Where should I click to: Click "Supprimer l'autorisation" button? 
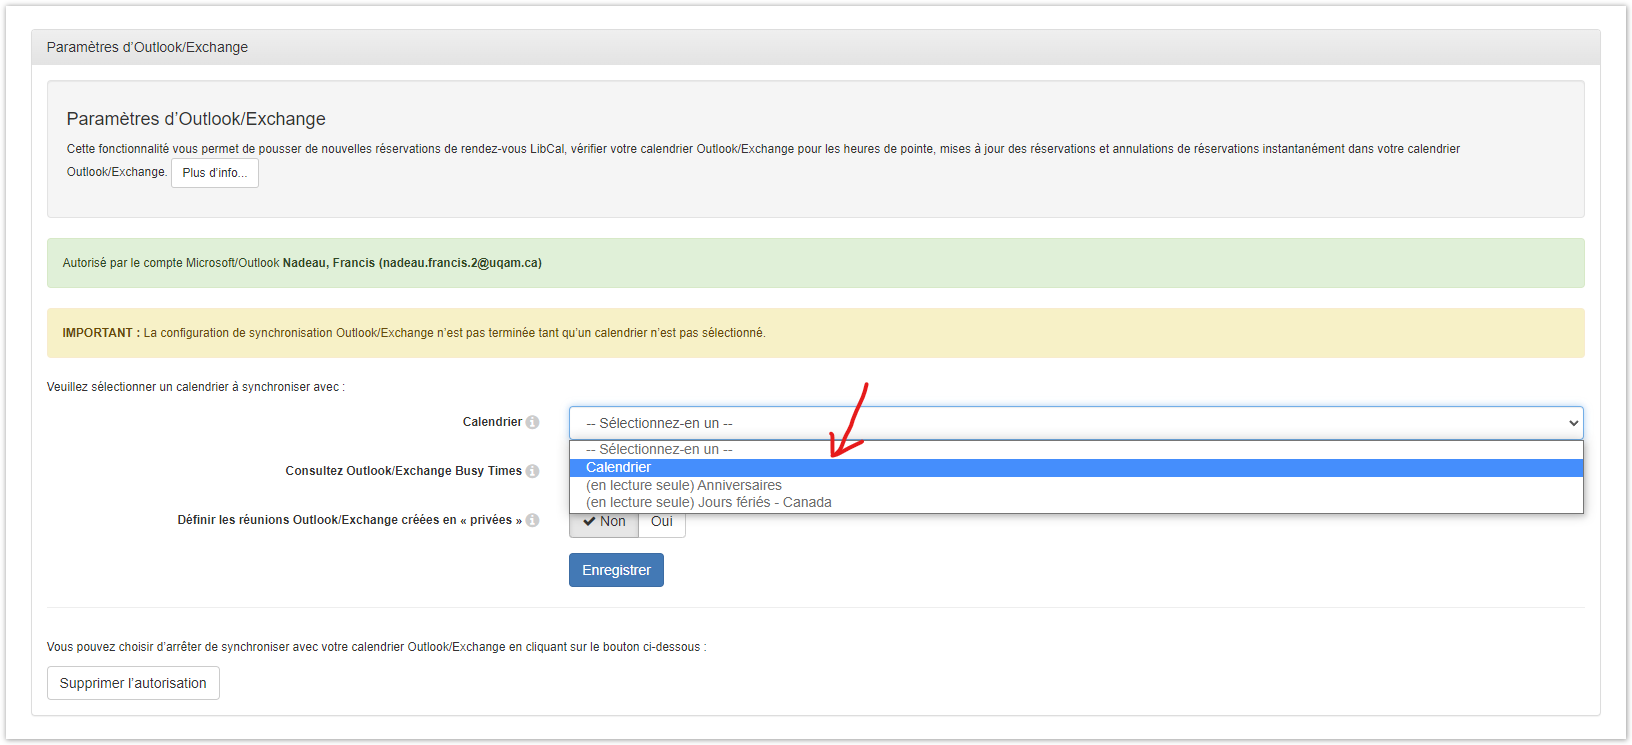point(133,683)
